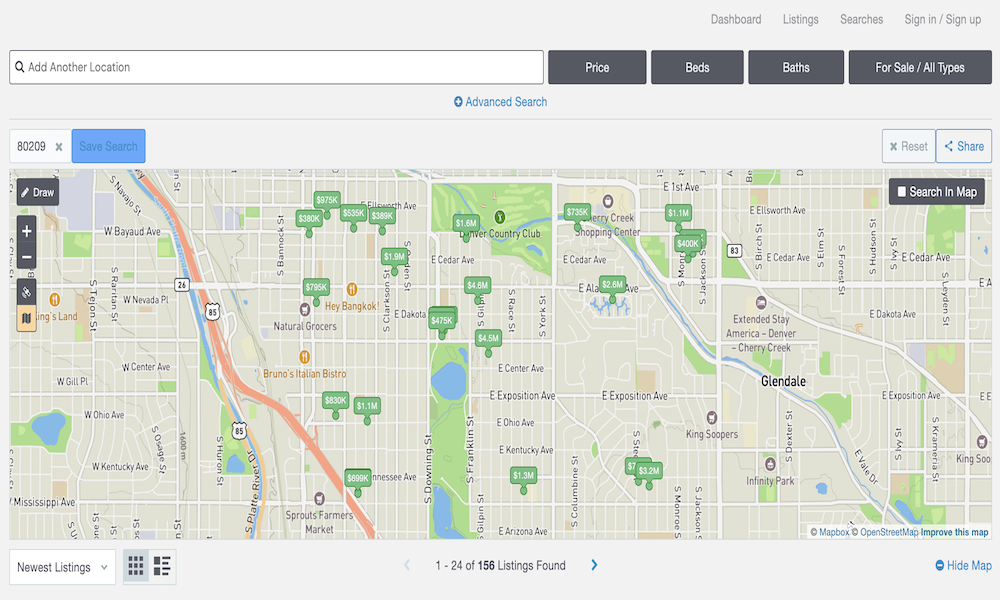The width and height of the screenshot is (1000, 600).
Task: Click the Natural Grocers map label
Action: click(305, 326)
